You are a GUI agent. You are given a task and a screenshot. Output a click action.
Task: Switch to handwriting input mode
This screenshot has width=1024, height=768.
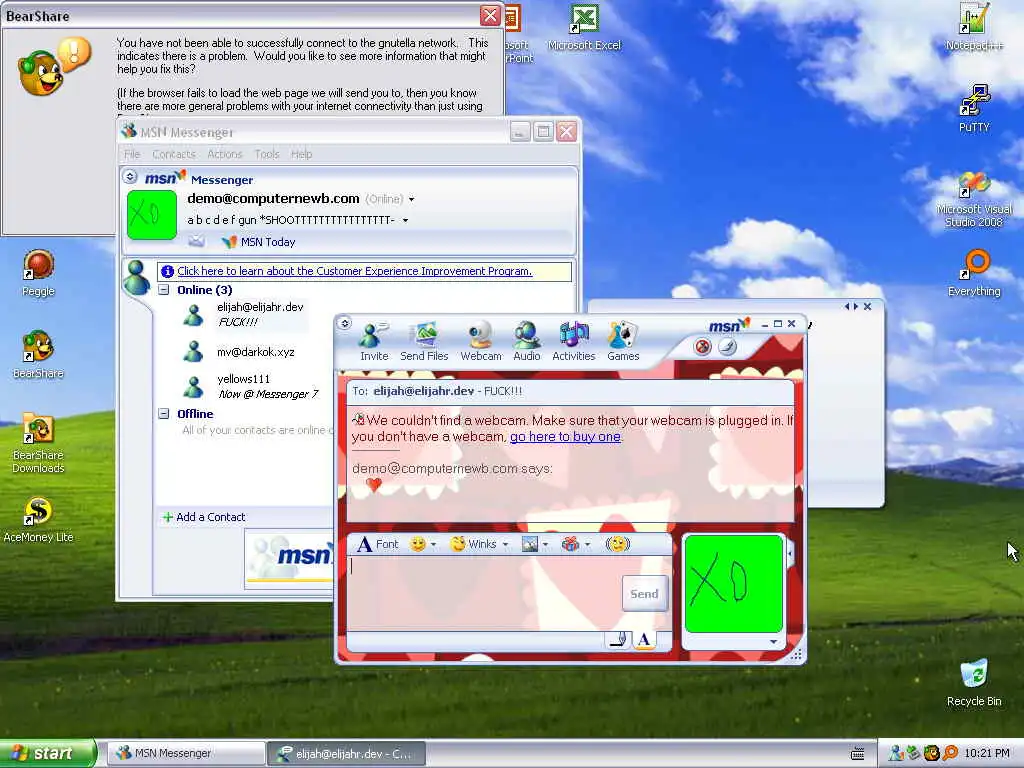(618, 640)
